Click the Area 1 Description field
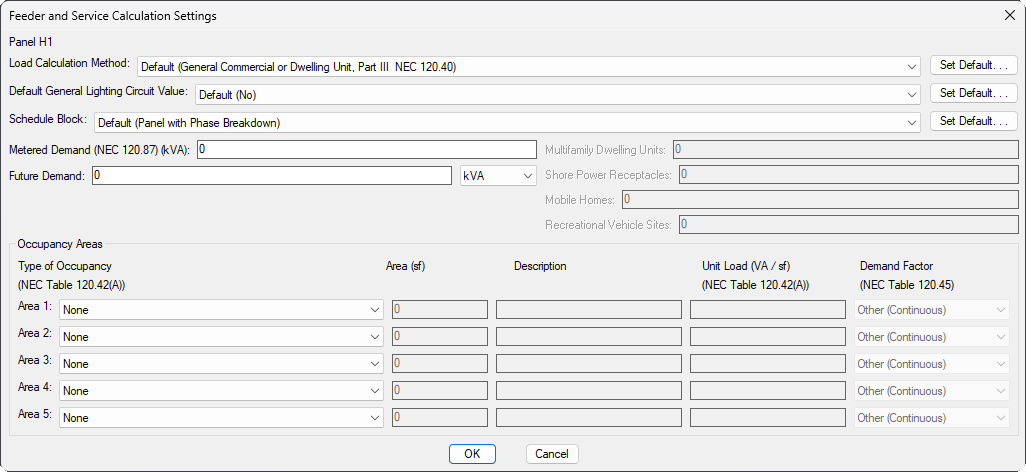This screenshot has height=472, width=1026. coord(588,310)
